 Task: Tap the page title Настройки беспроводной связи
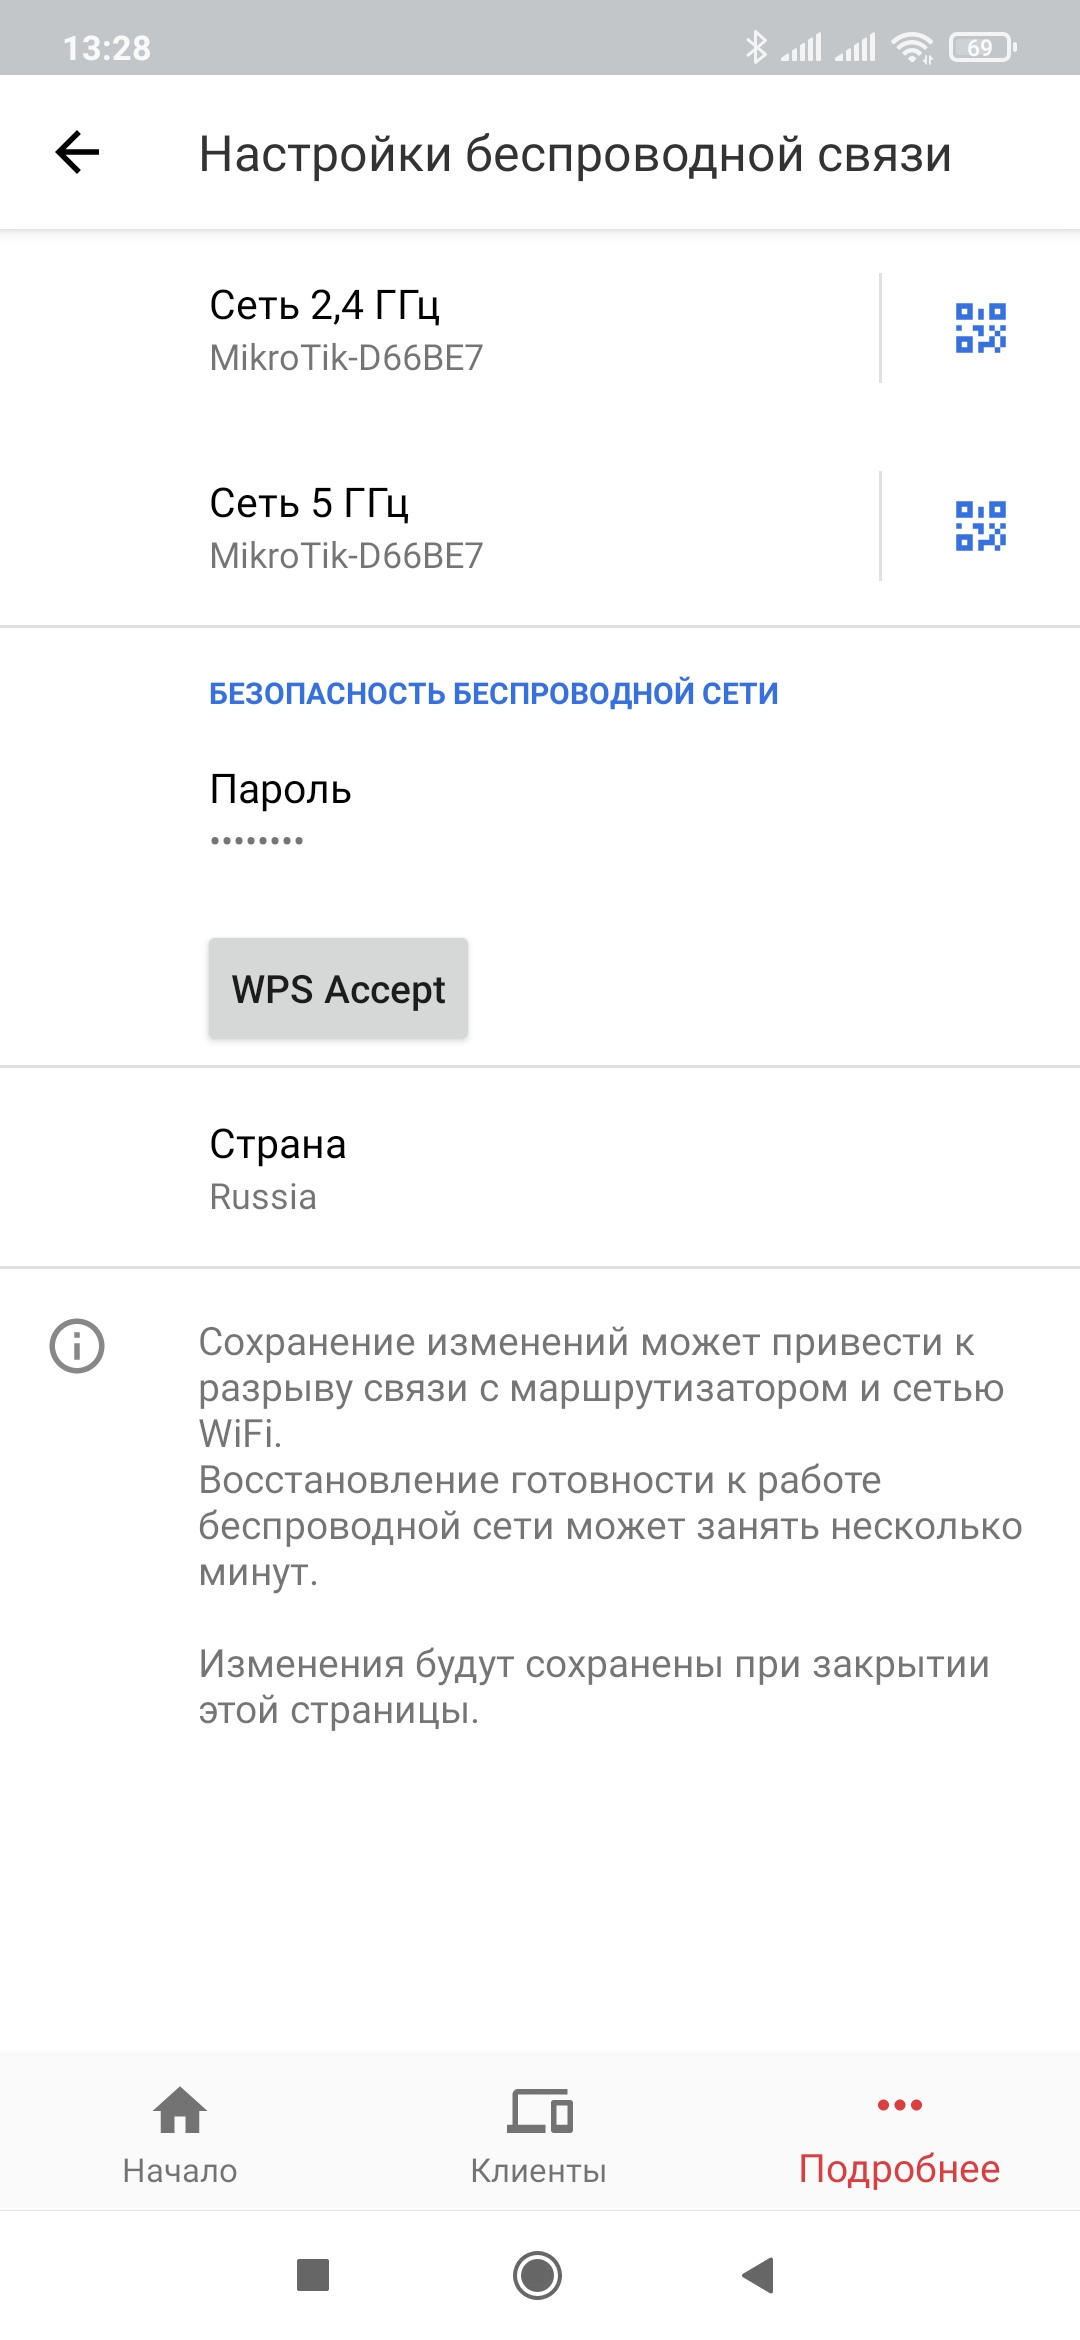click(575, 154)
